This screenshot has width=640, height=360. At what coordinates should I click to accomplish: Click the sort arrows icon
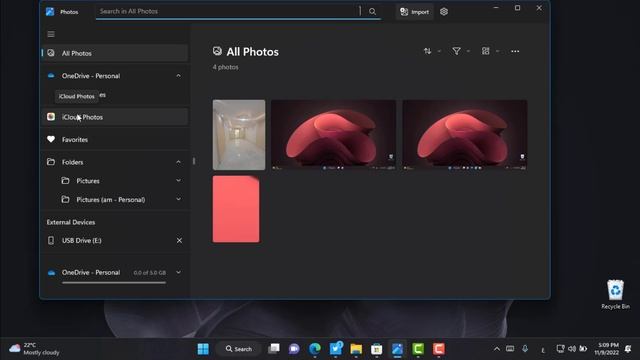[427, 51]
